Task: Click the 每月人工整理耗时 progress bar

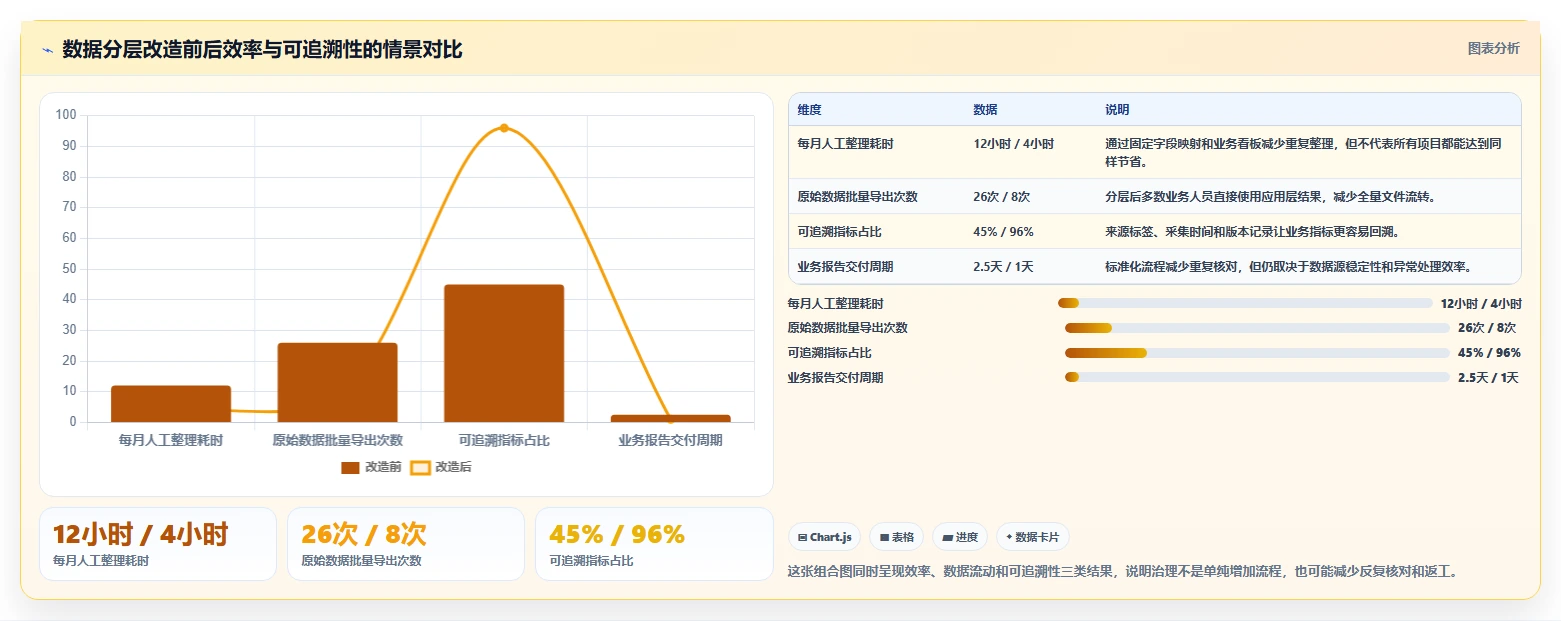Action: pos(1245,303)
